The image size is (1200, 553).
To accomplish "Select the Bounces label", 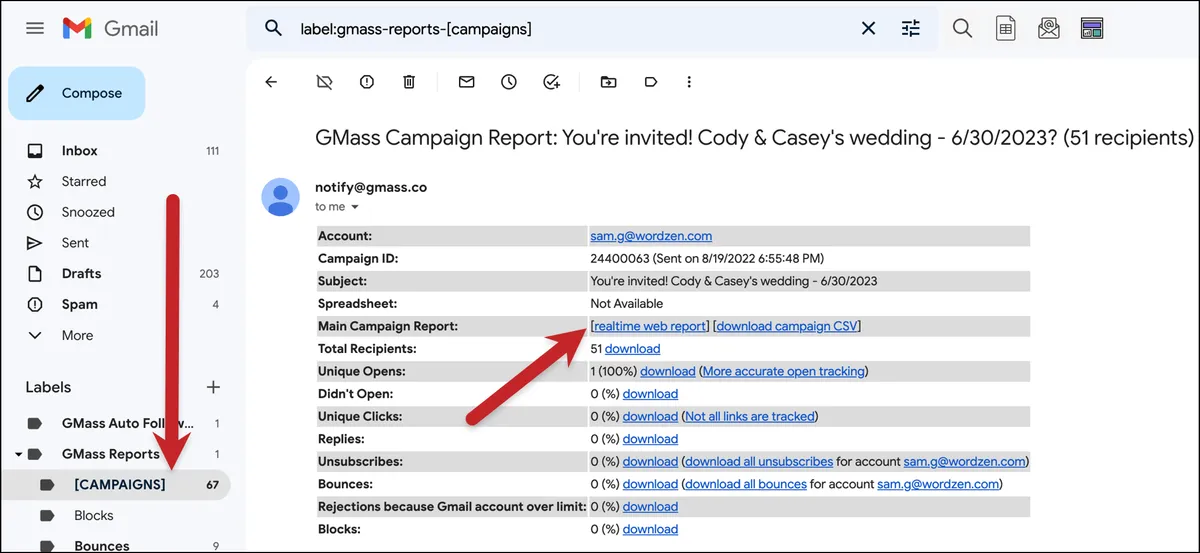I will point(102,546).
